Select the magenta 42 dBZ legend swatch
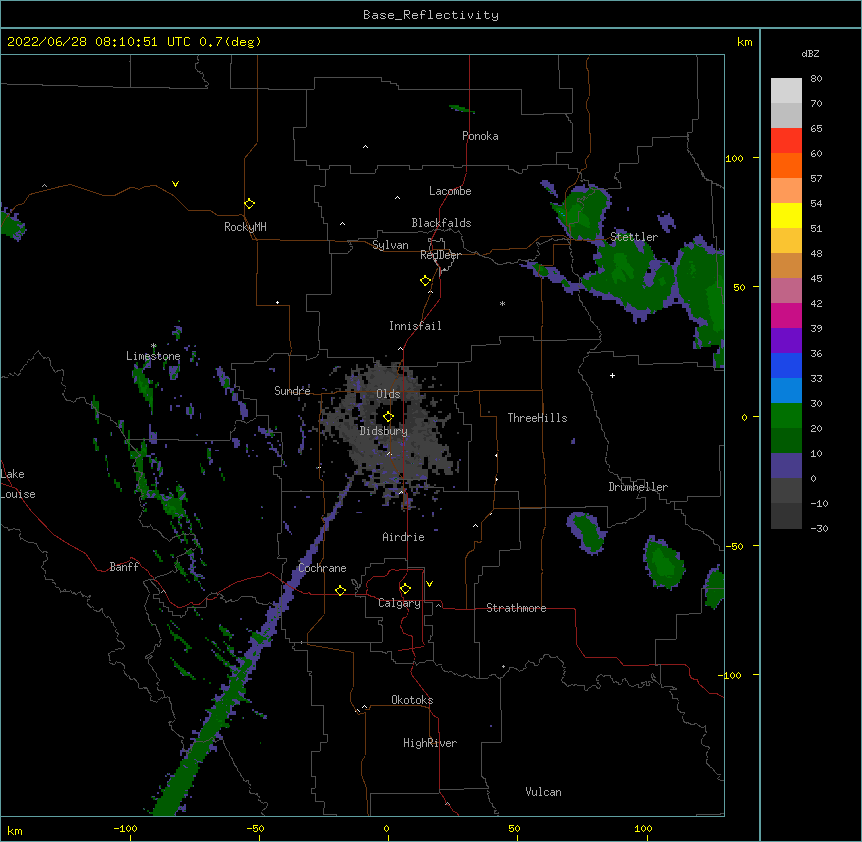This screenshot has width=862, height=842. pyautogui.click(x=786, y=315)
